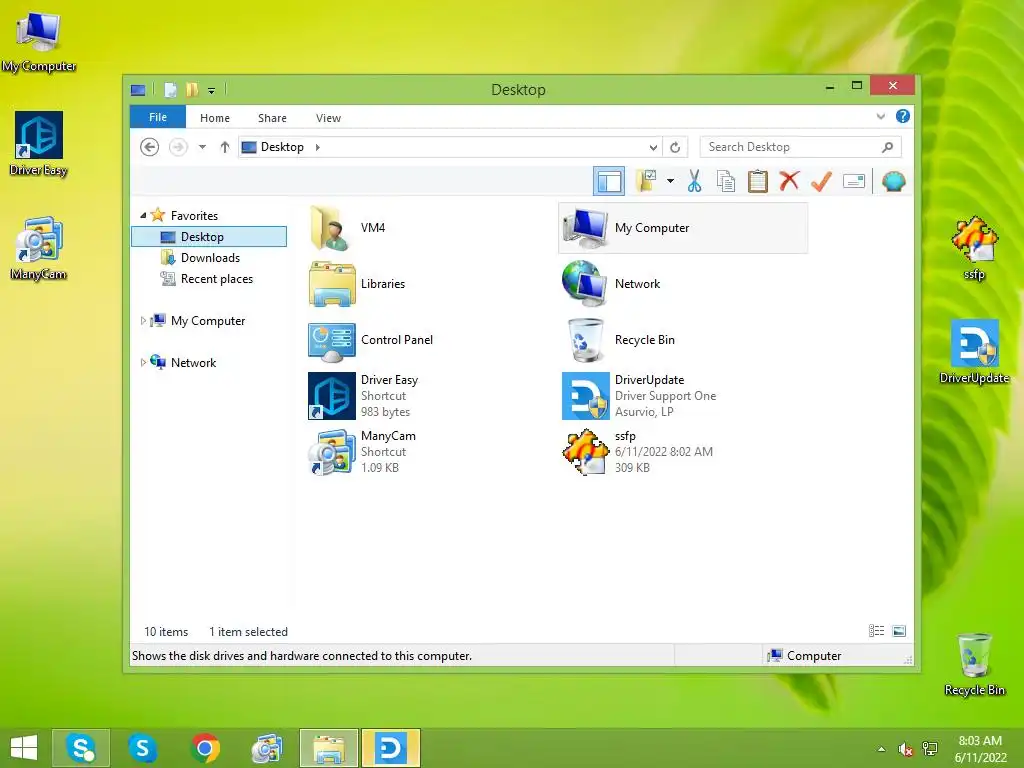Open the Windows Start button

[x=24, y=748]
